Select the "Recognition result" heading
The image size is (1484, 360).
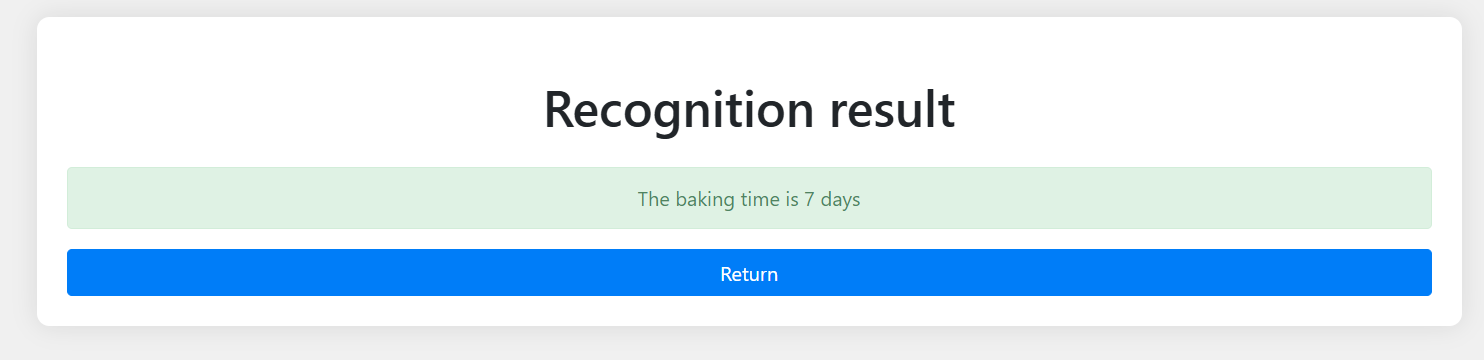pyautogui.click(x=749, y=109)
